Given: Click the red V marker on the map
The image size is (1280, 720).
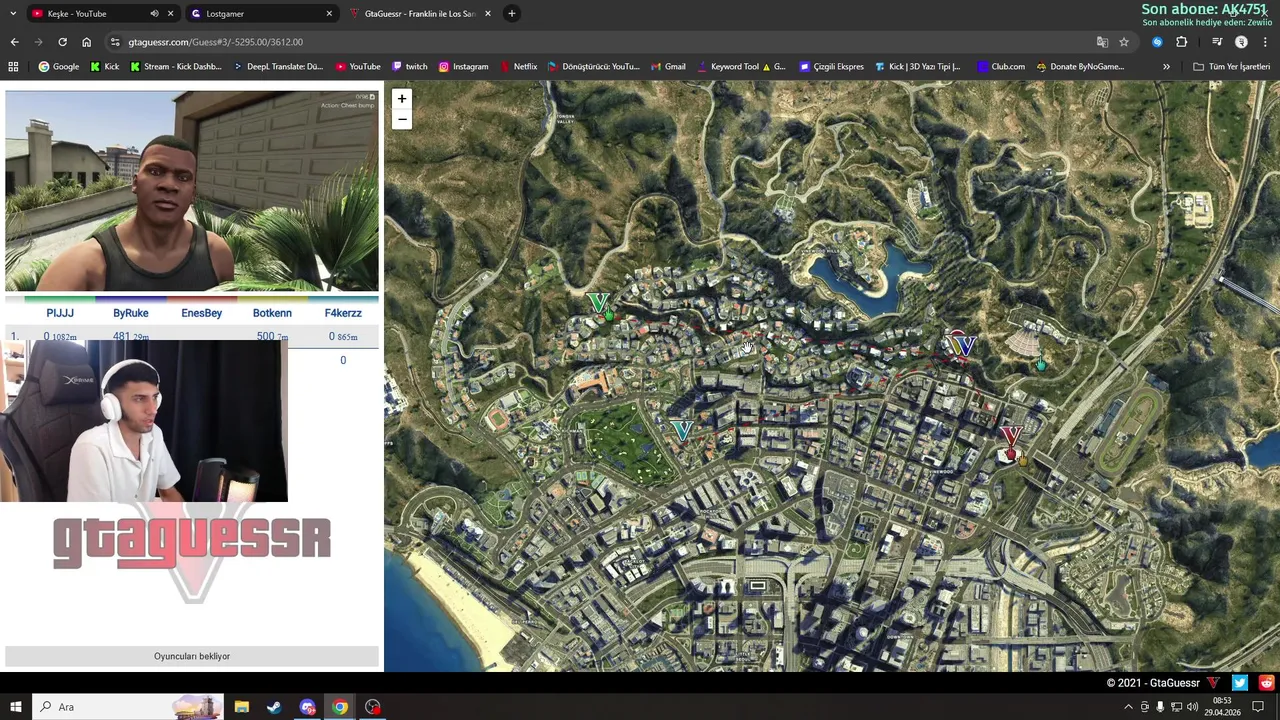Looking at the screenshot, I should pos(1011,437).
